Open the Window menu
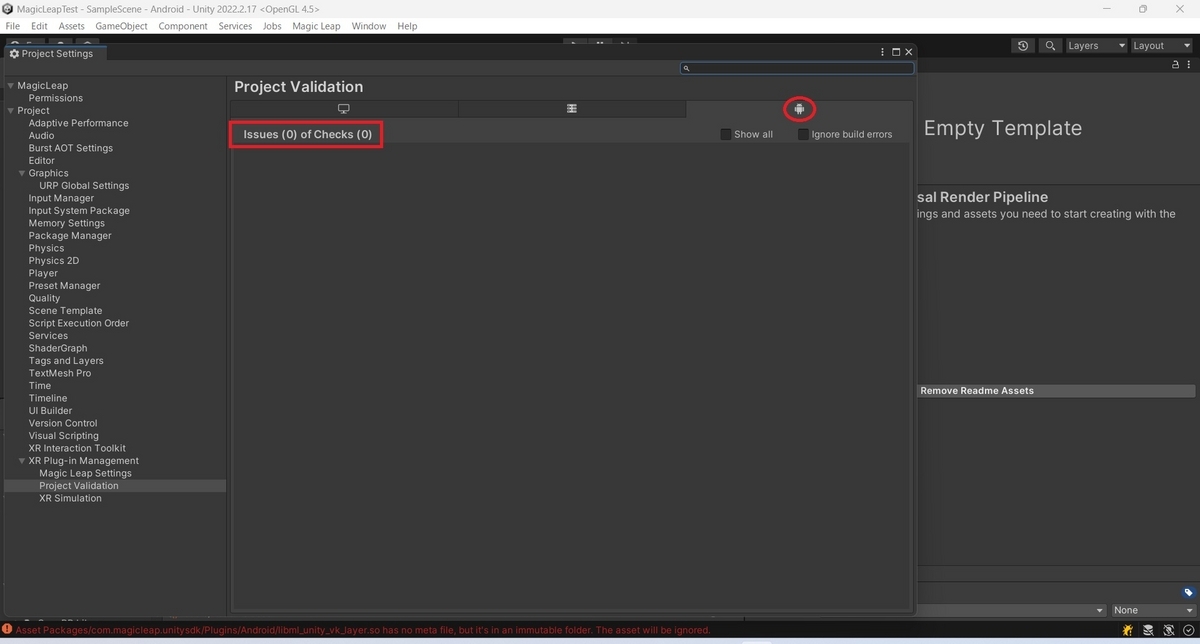This screenshot has height=644, width=1200. coord(369,26)
